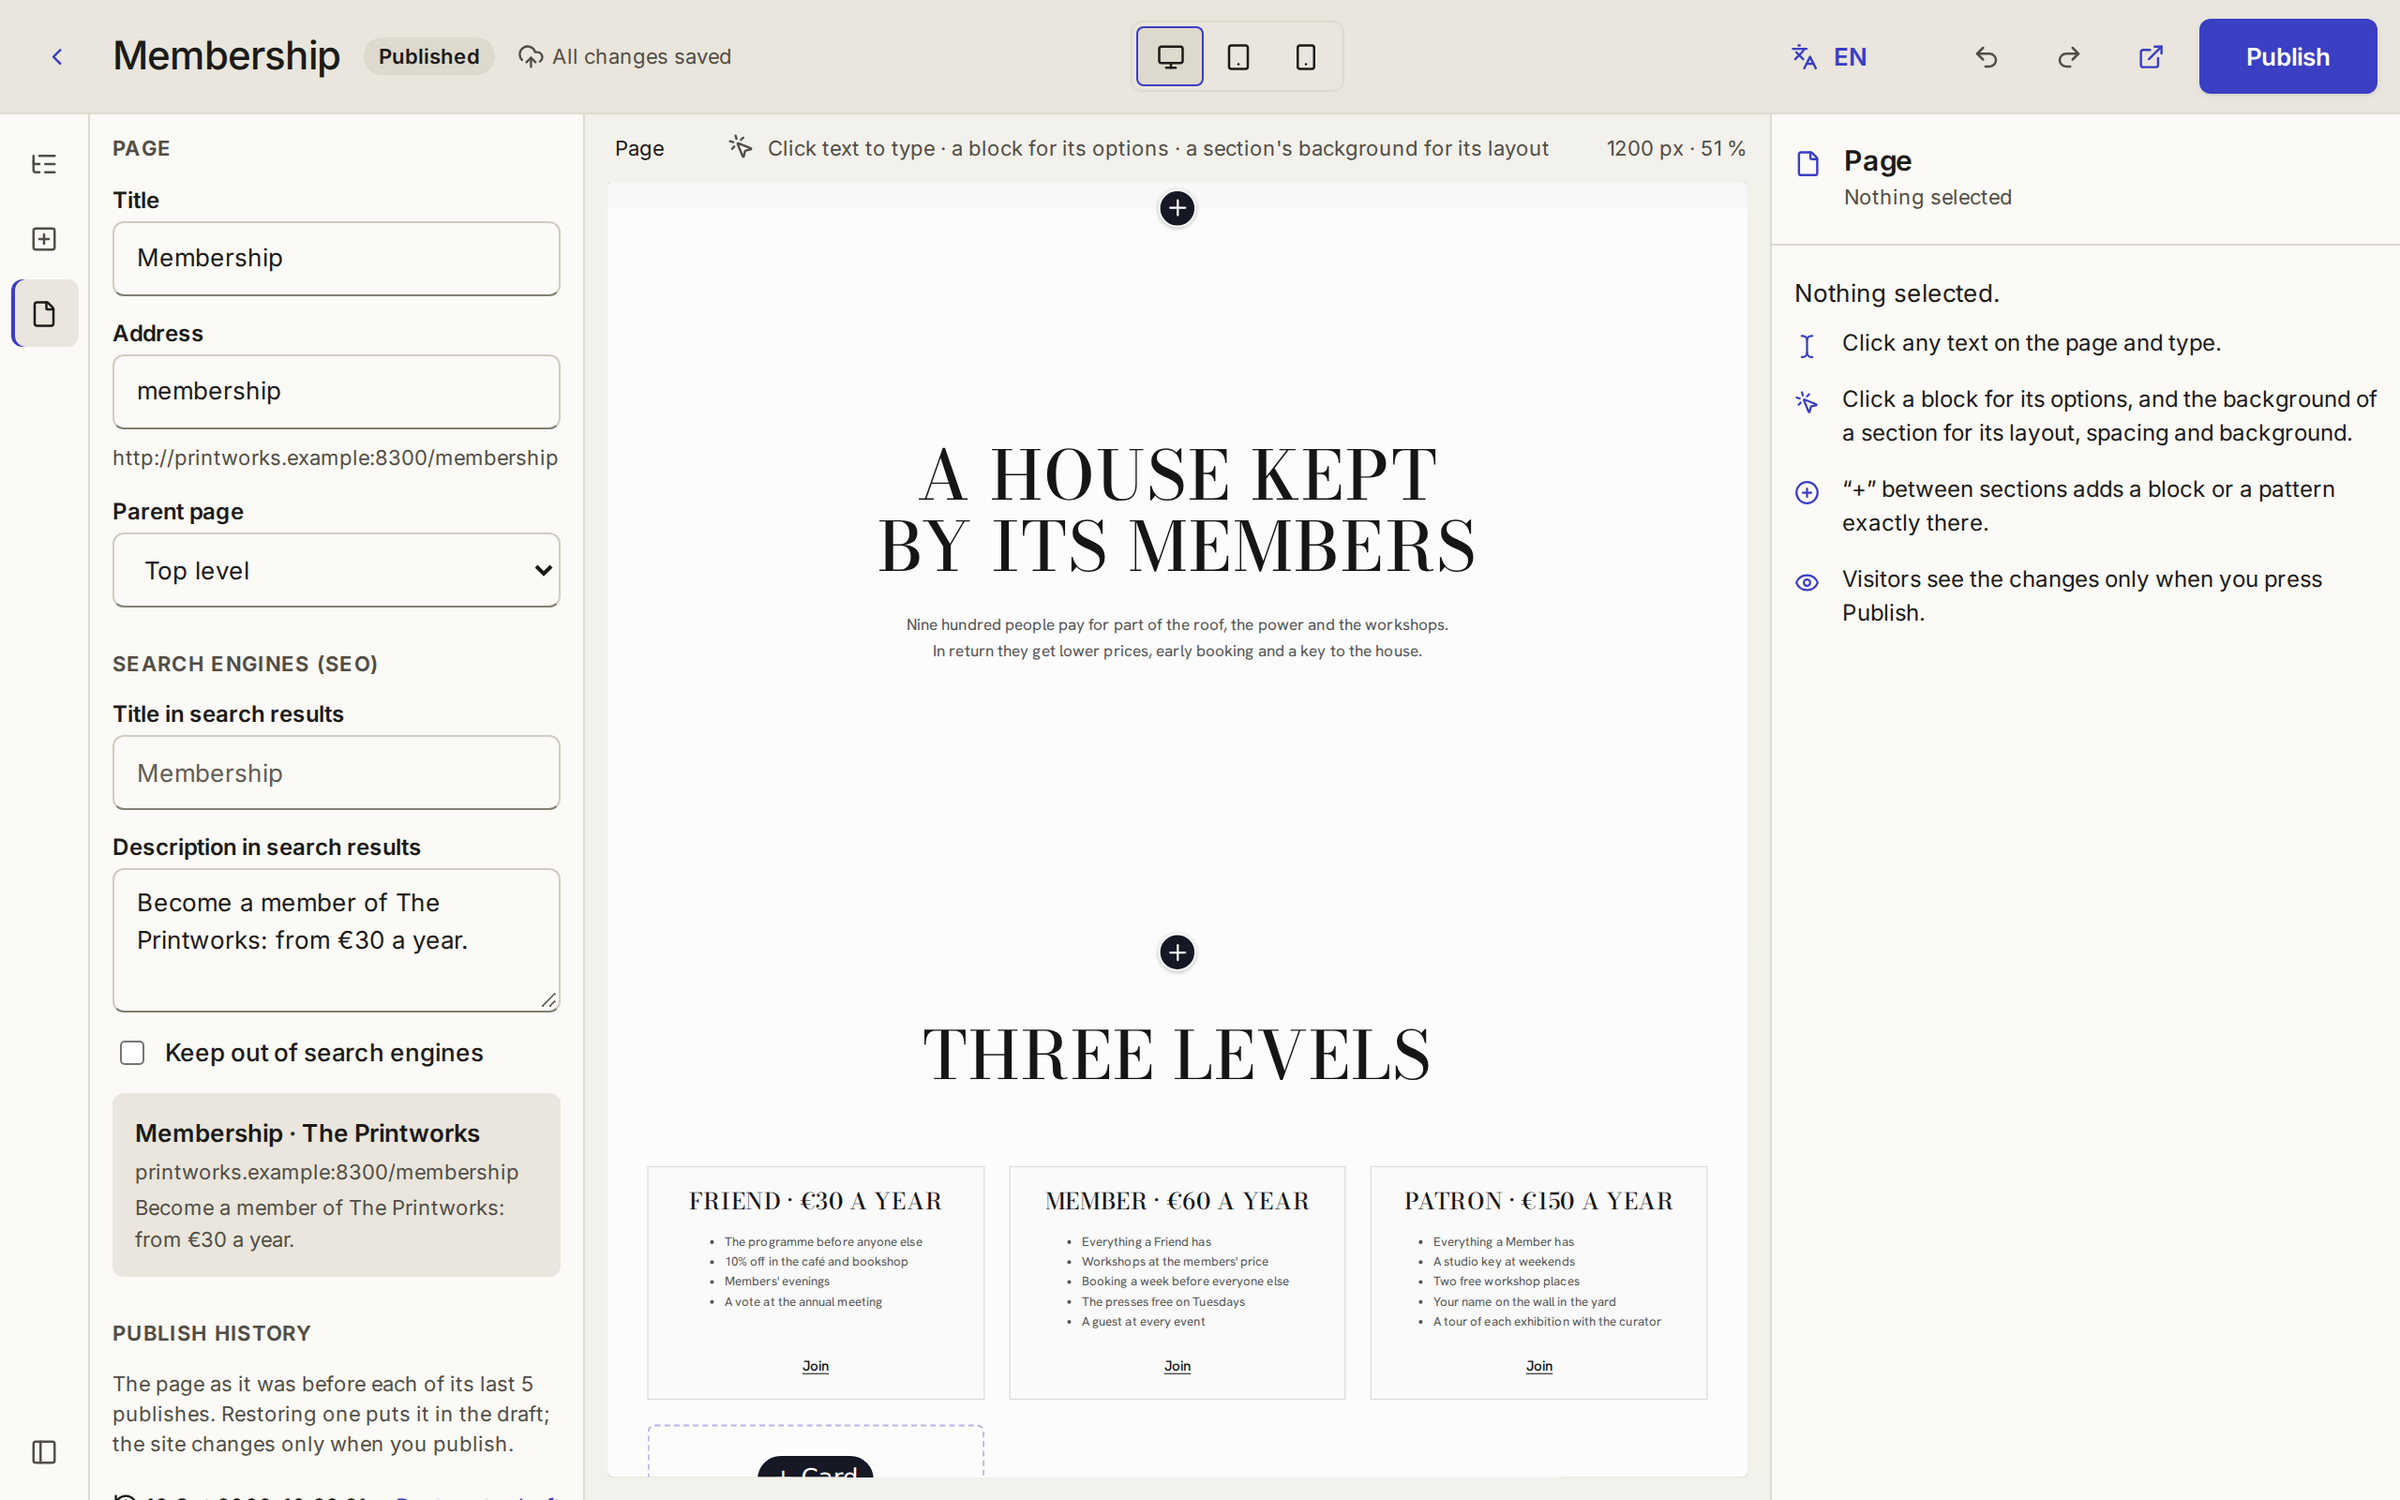Redo the last change

point(2069,57)
